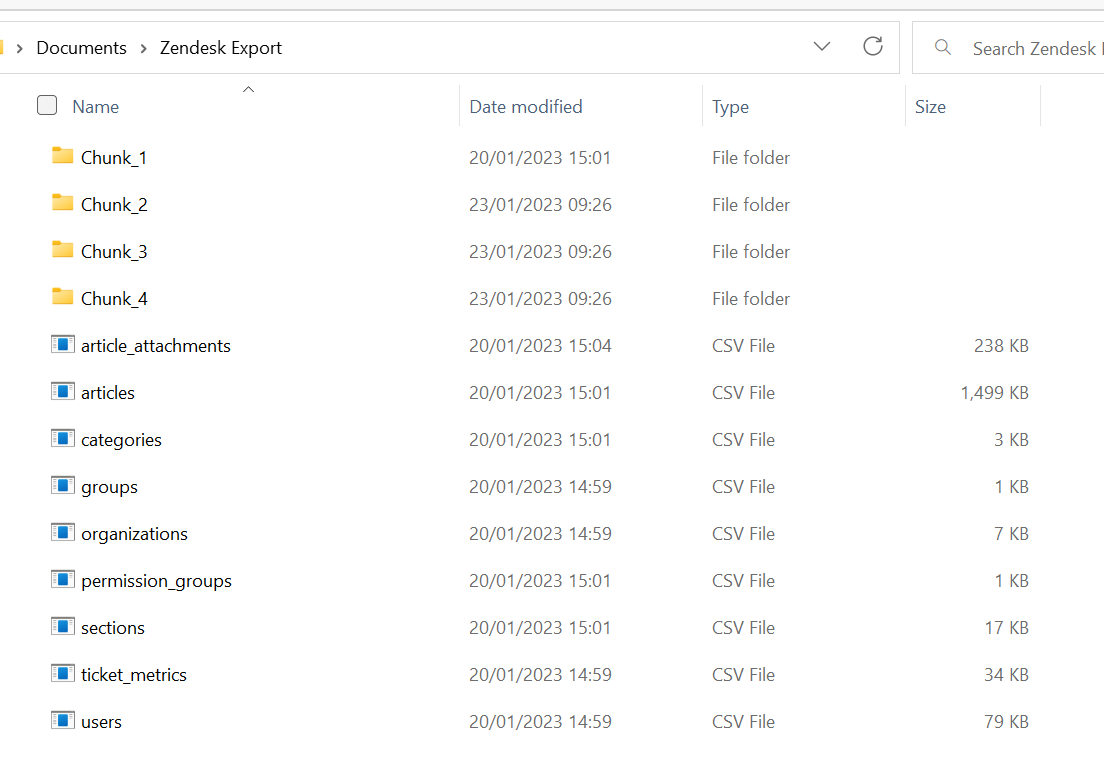The width and height of the screenshot is (1104, 766).
Task: Click the search magnifier icon
Action: (943, 47)
